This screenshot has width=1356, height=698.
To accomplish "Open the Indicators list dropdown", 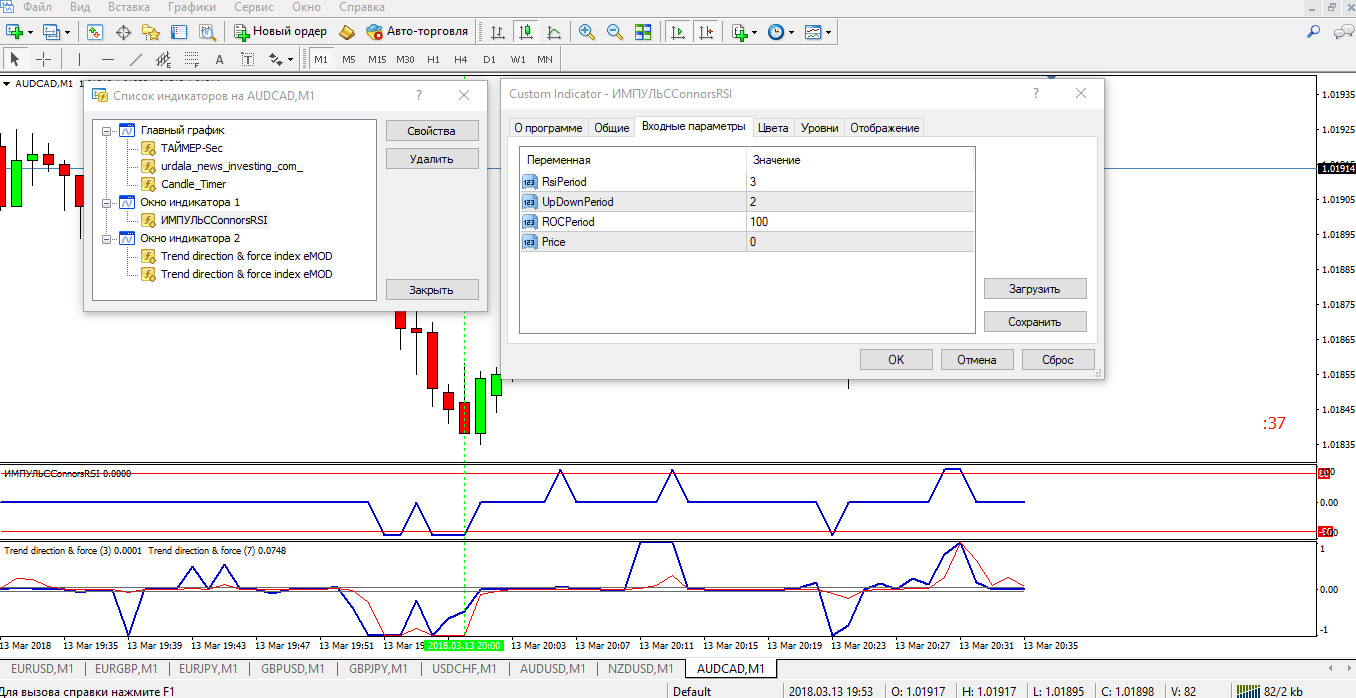I will point(744,32).
